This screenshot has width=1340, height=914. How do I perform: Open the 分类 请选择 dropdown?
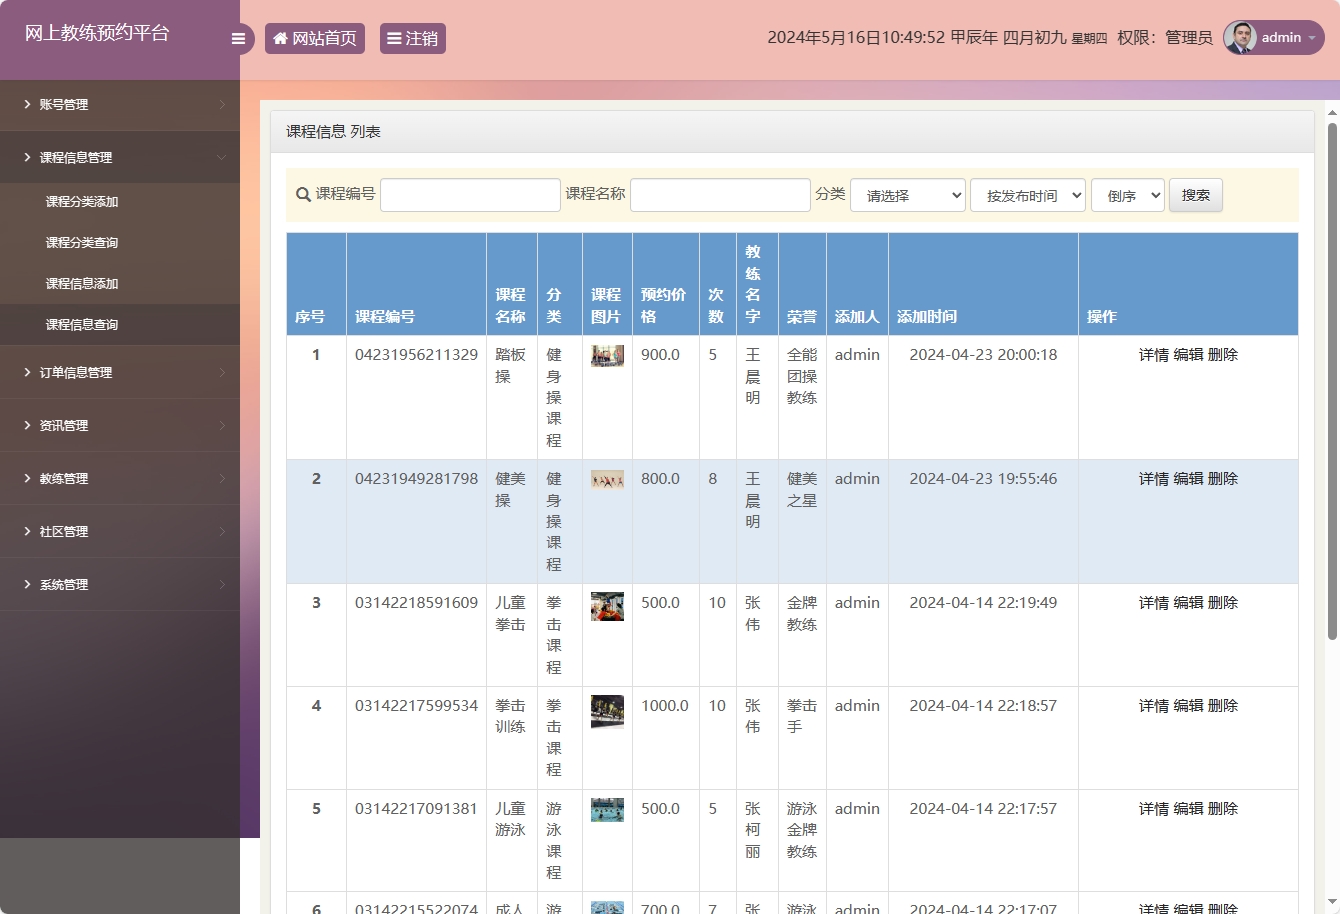(x=907, y=195)
